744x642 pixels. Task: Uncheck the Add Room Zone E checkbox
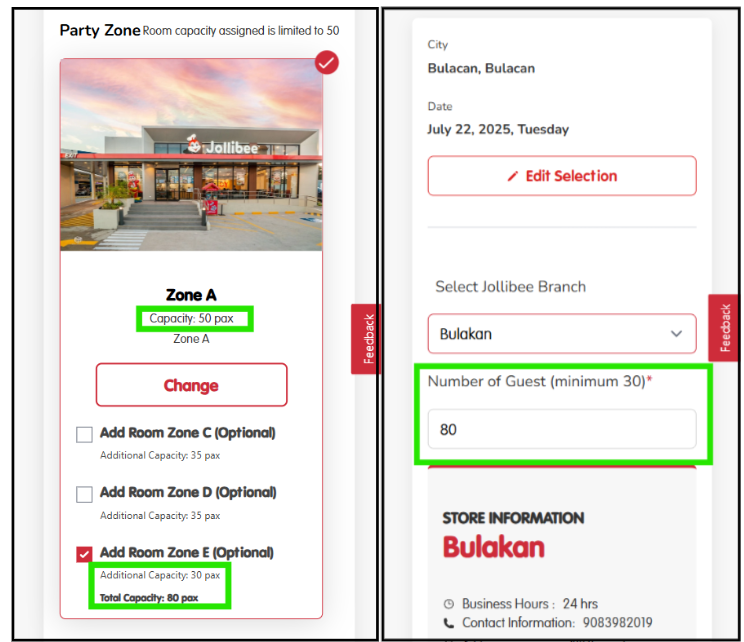pos(85,553)
